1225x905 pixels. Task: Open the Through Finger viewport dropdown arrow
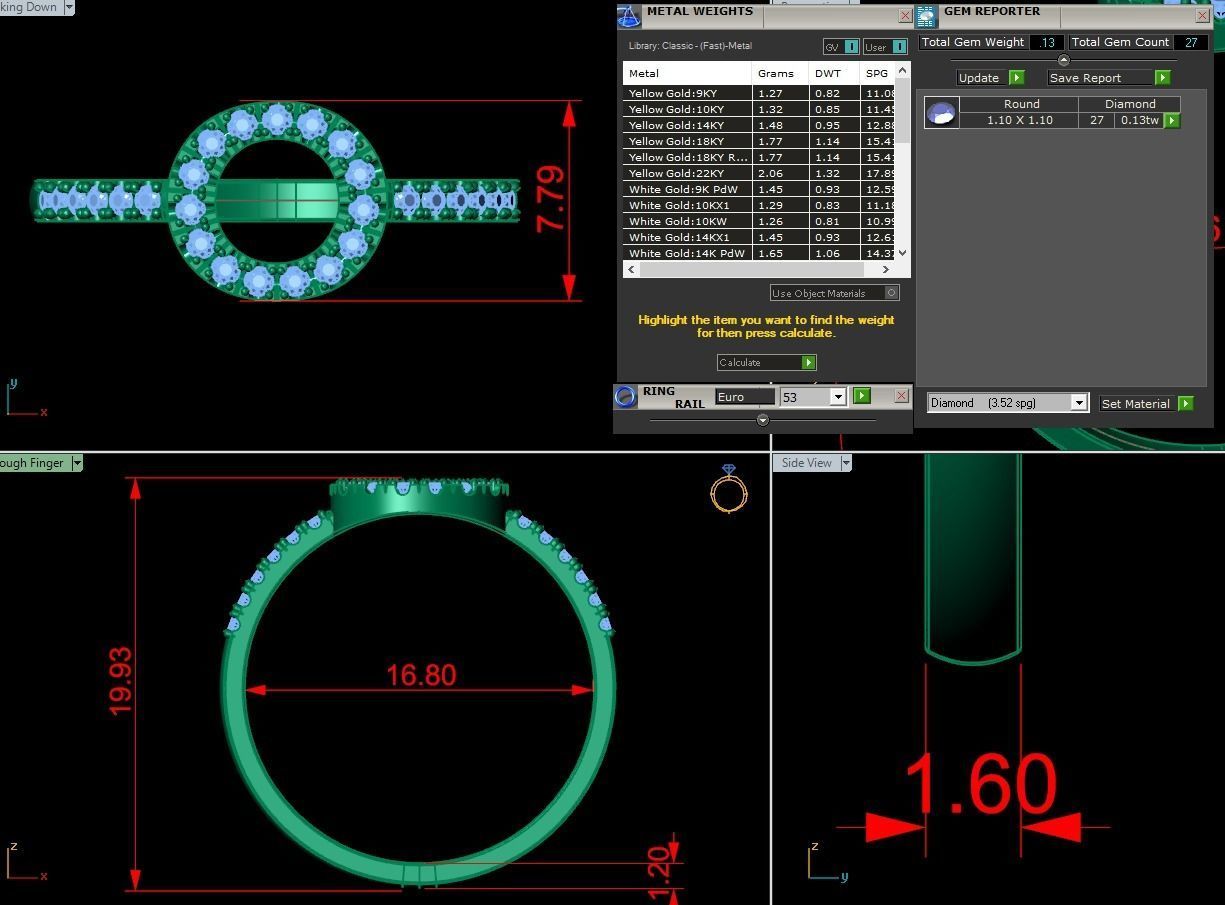click(x=77, y=463)
